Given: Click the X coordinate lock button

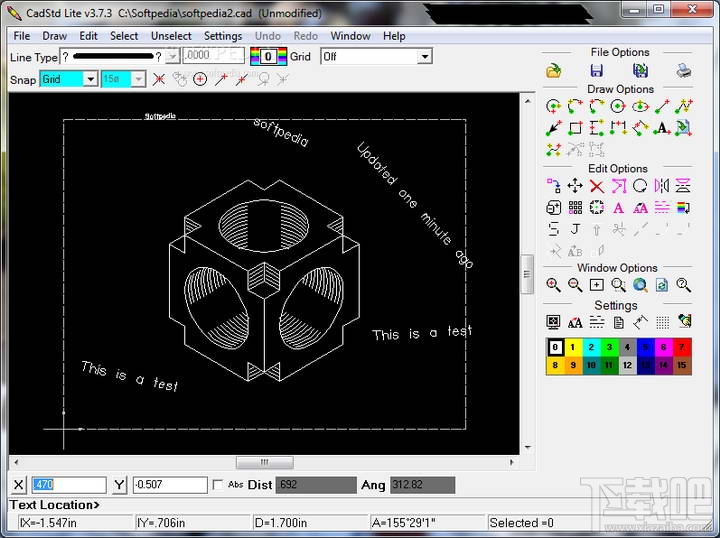Looking at the screenshot, I should click(x=19, y=485).
